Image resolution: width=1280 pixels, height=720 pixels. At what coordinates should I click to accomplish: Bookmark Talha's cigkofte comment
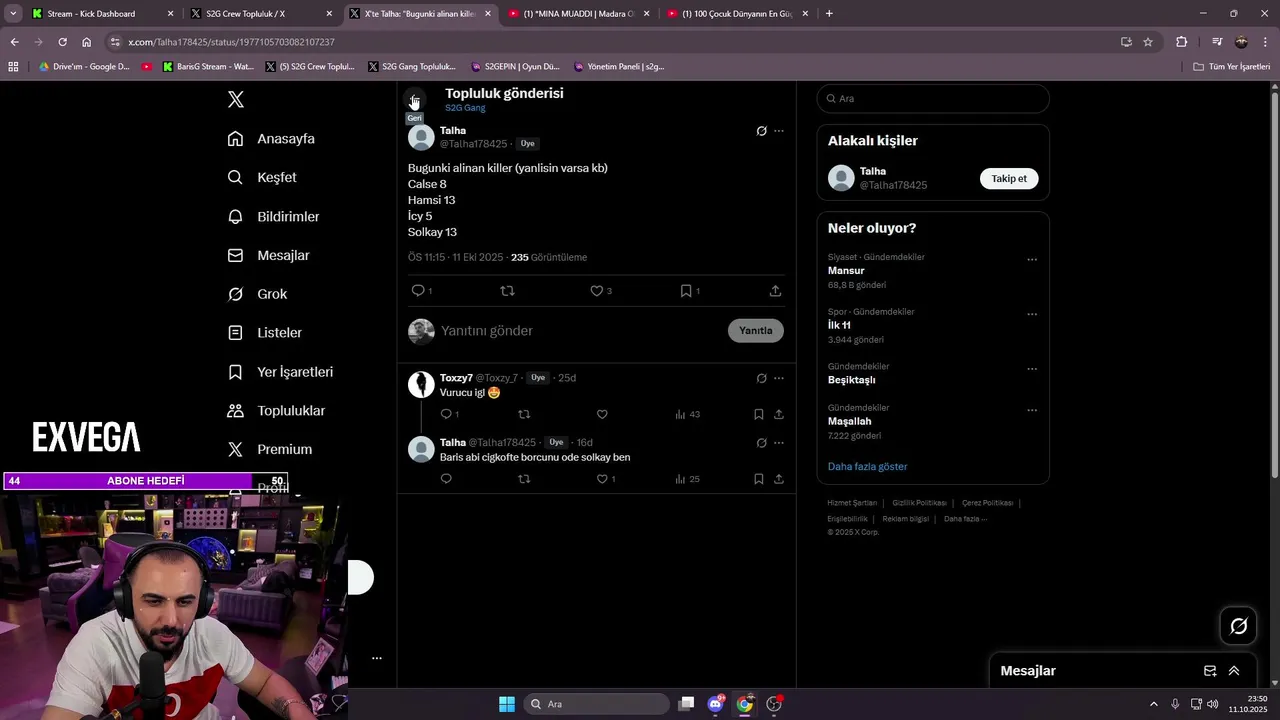coord(758,479)
